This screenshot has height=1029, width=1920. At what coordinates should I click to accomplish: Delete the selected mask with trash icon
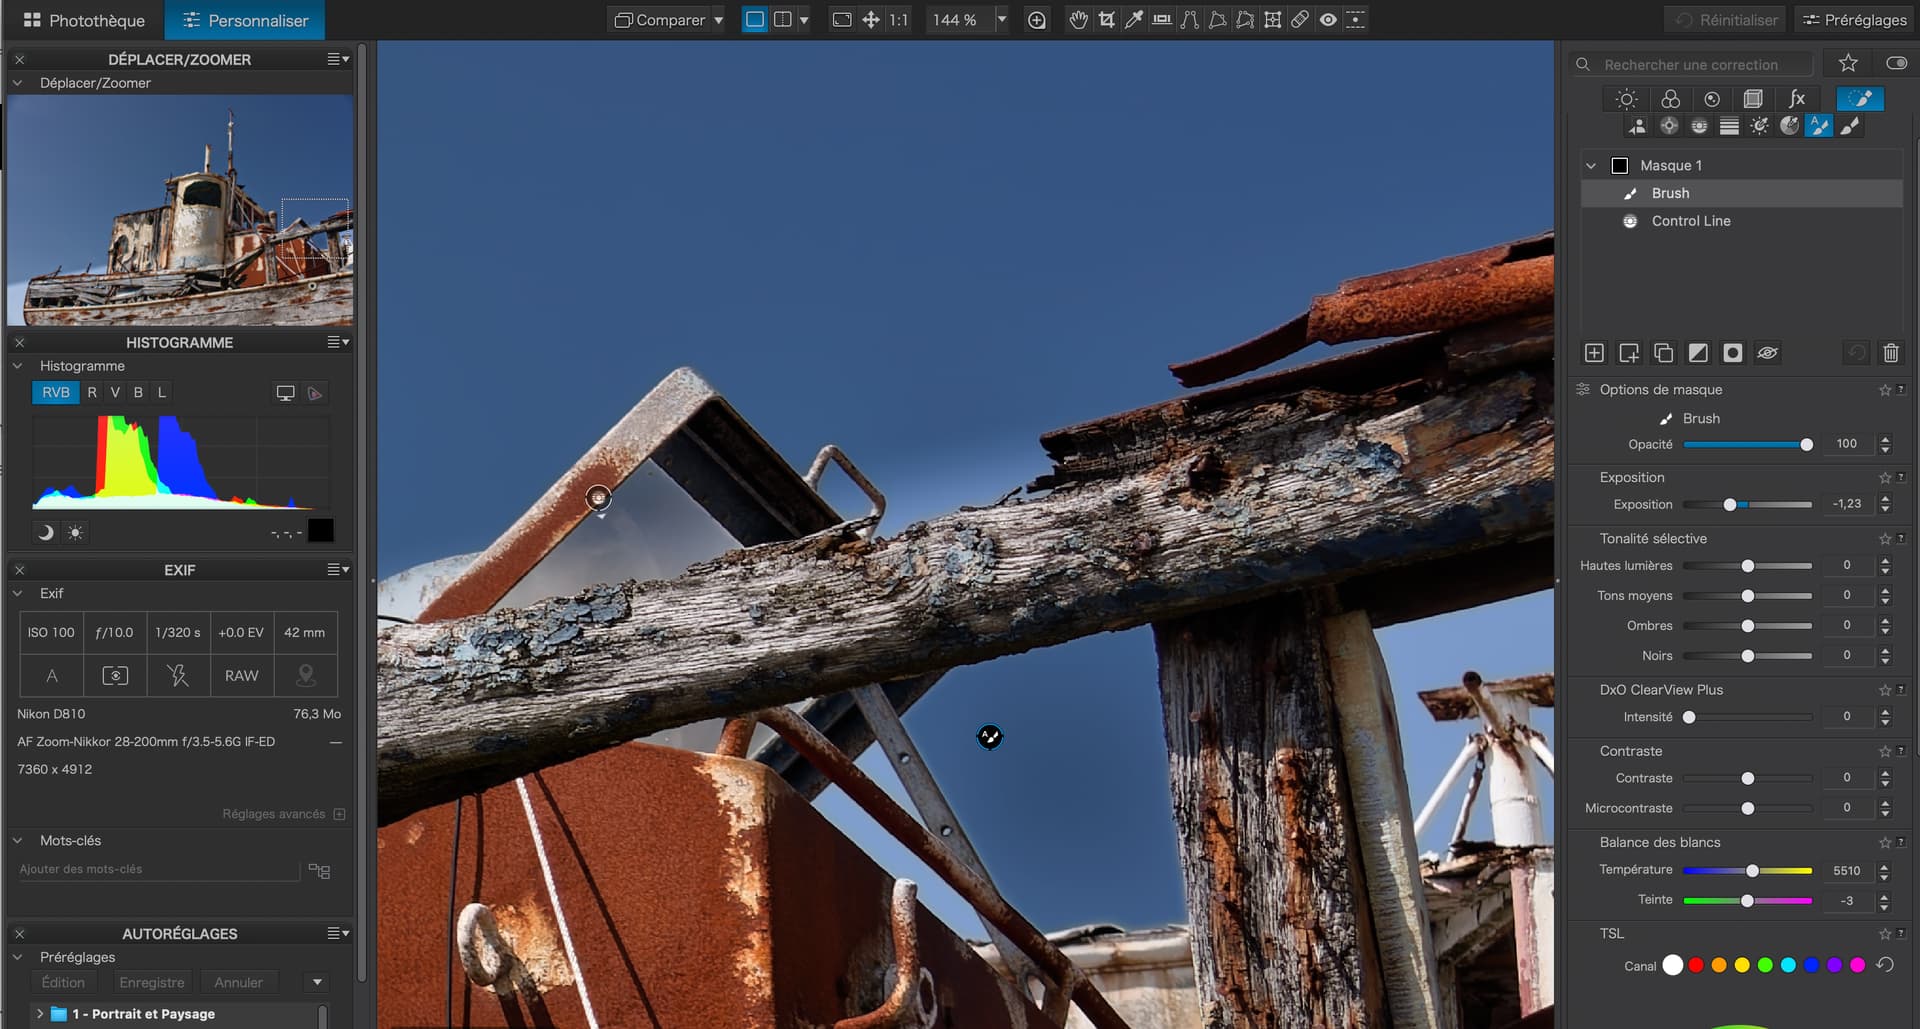tap(1890, 353)
